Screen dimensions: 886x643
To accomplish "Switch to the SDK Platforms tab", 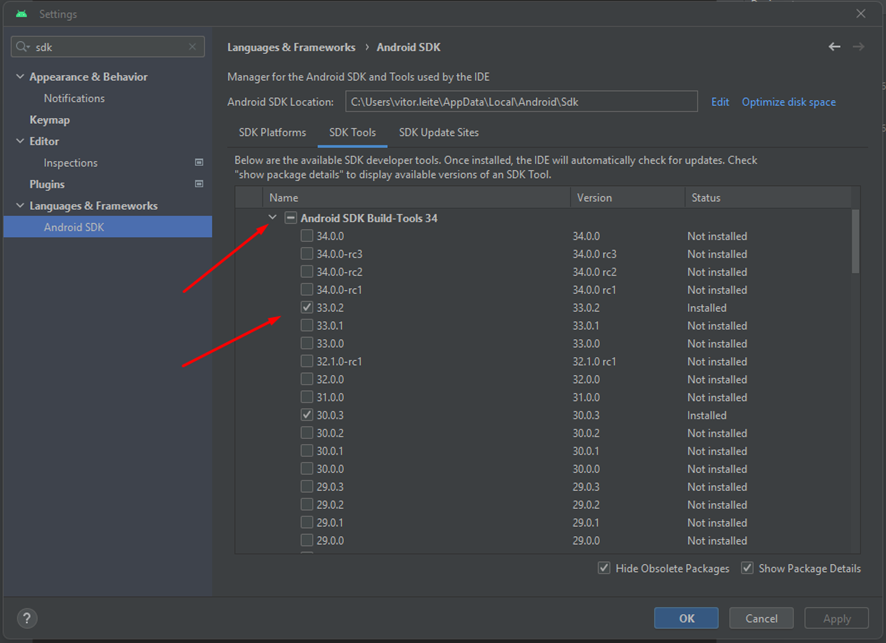I will point(272,132).
